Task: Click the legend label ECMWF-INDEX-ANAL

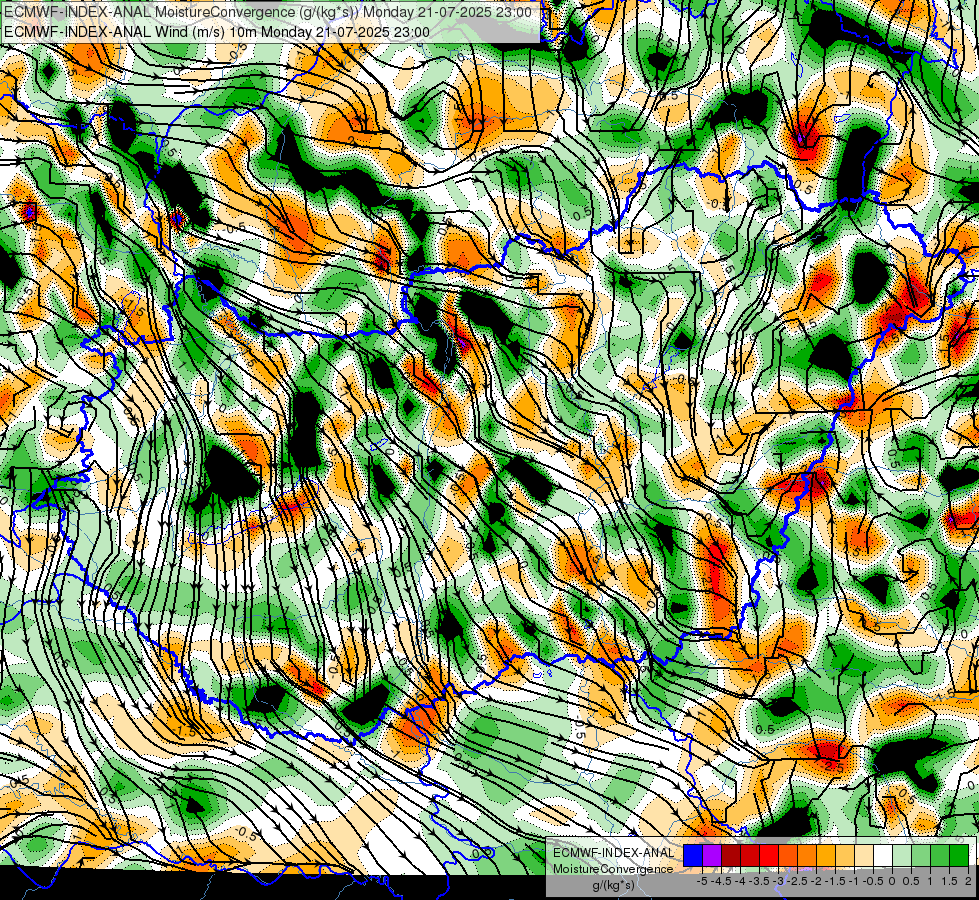Action: coord(613,853)
